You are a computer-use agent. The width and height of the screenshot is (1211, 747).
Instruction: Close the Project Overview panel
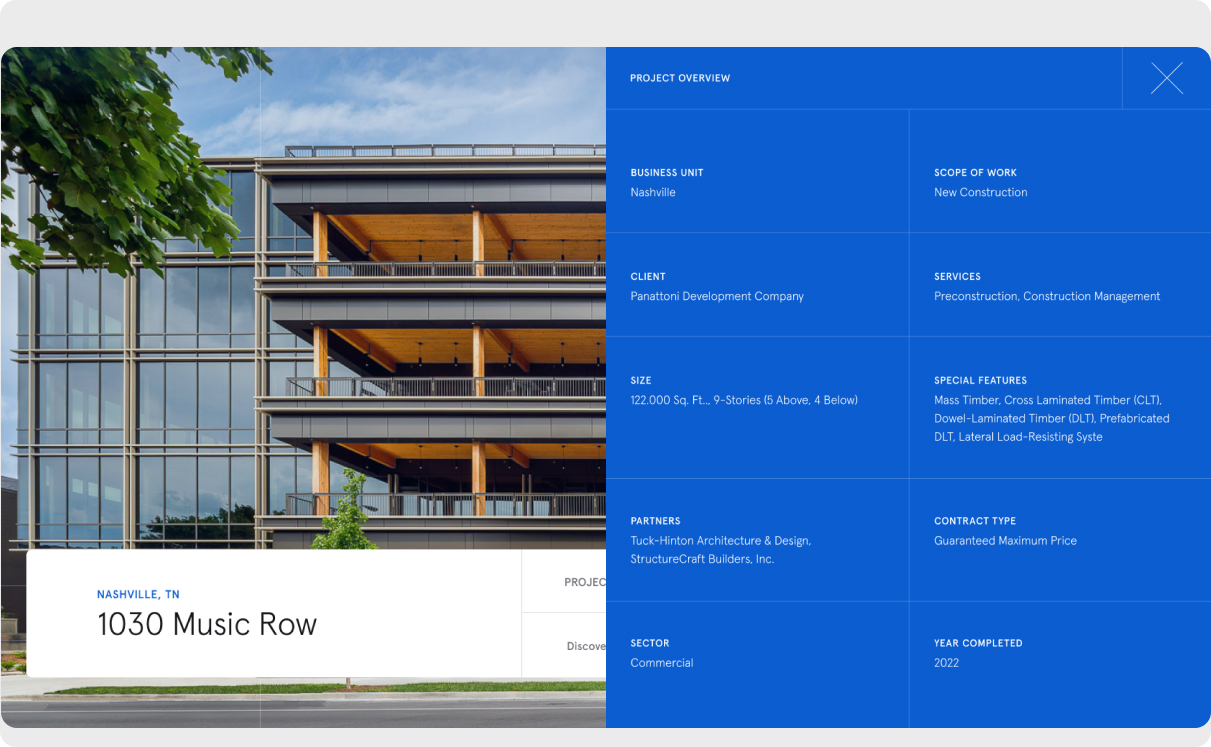point(1166,78)
